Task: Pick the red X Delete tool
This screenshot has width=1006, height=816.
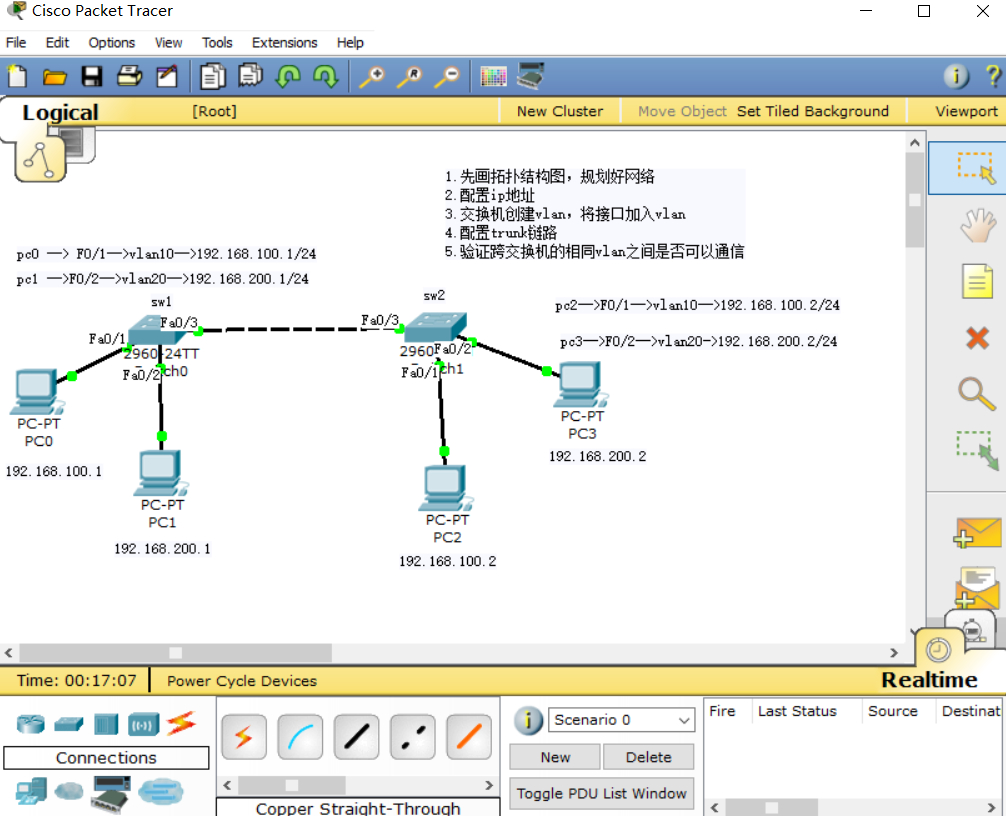Action: [x=977, y=337]
